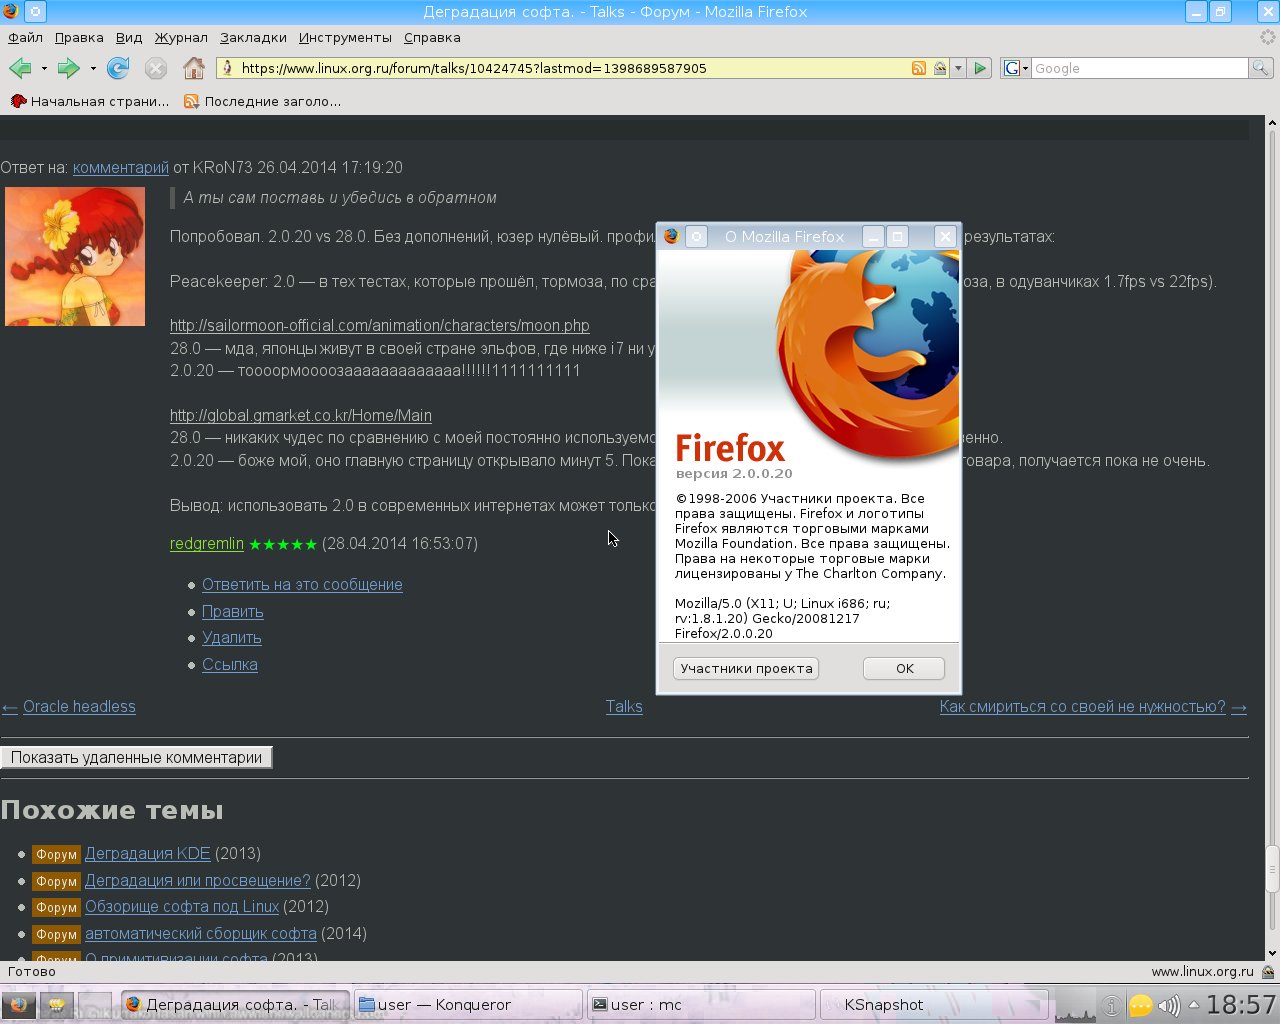The height and width of the screenshot is (1024, 1280).
Task: Open the volume speaker tray icon
Action: 1168,1006
